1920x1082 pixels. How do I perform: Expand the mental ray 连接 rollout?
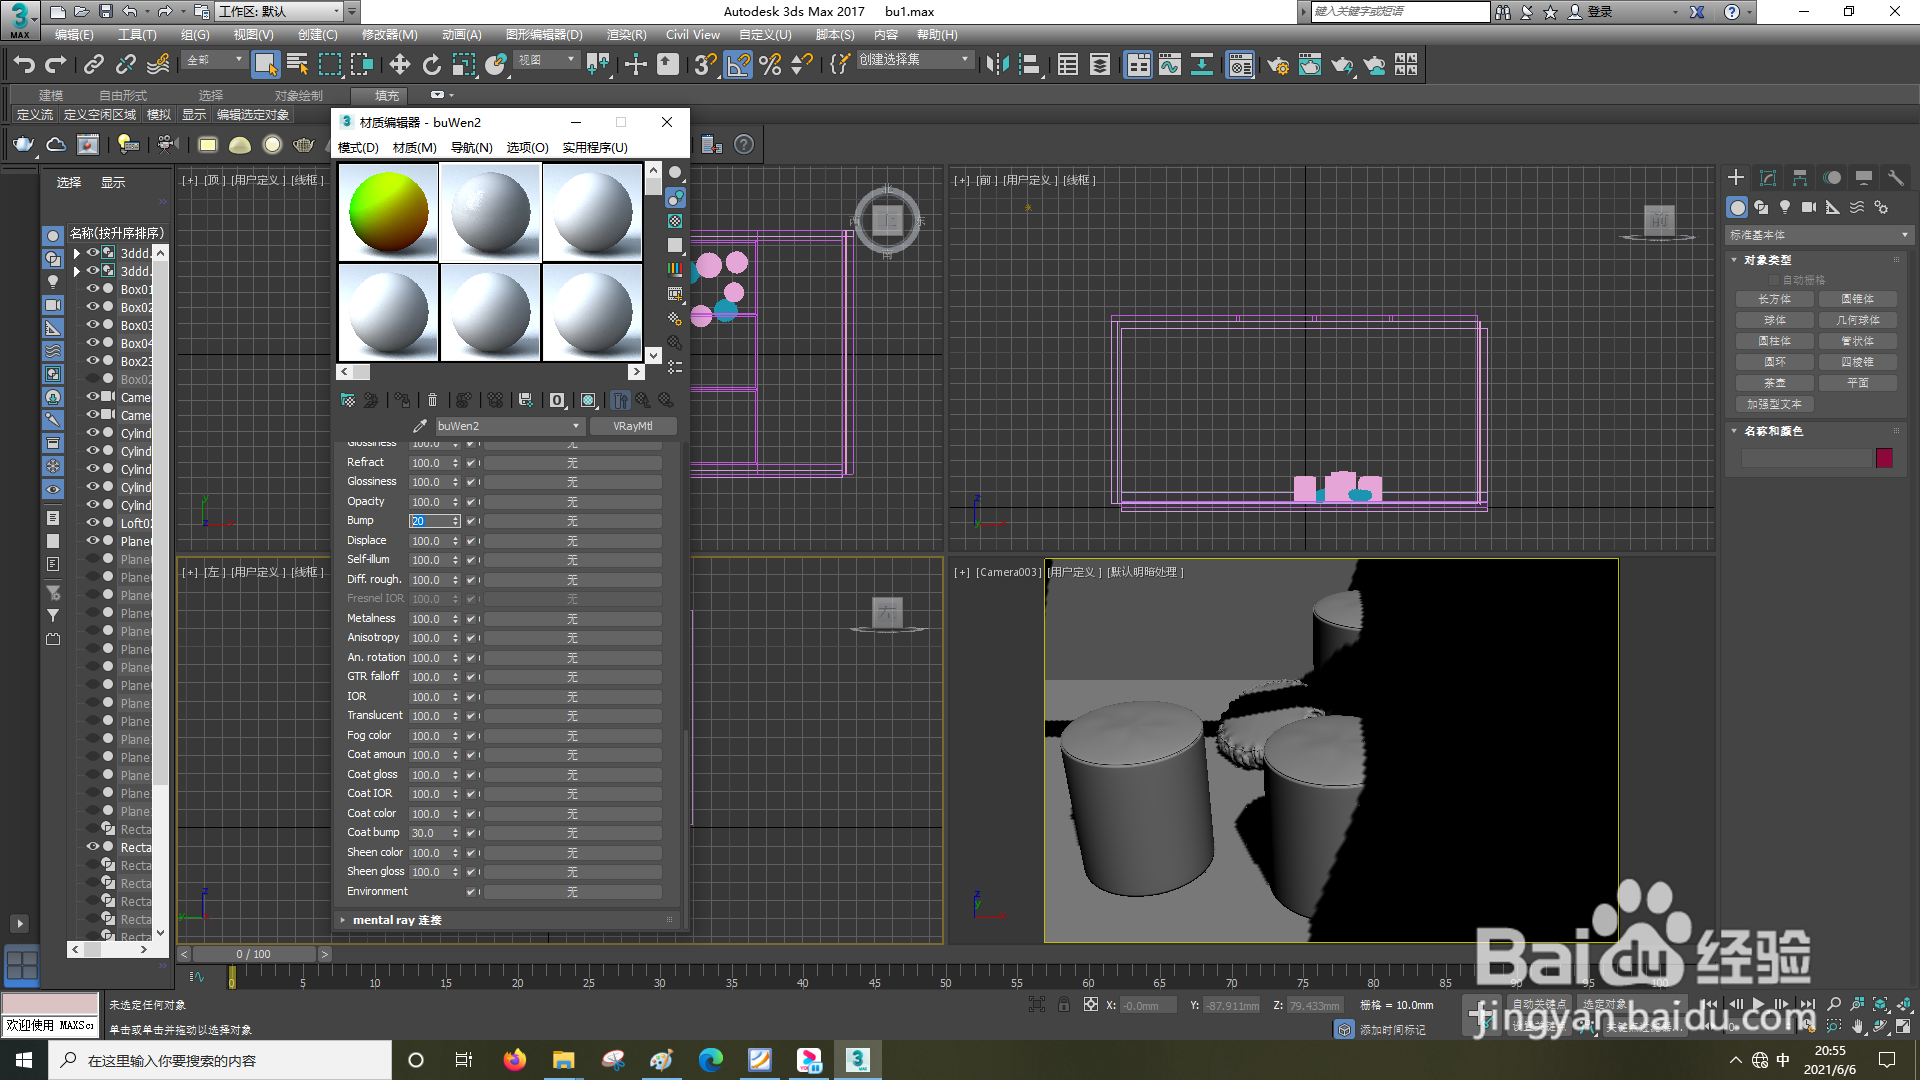[x=397, y=920]
